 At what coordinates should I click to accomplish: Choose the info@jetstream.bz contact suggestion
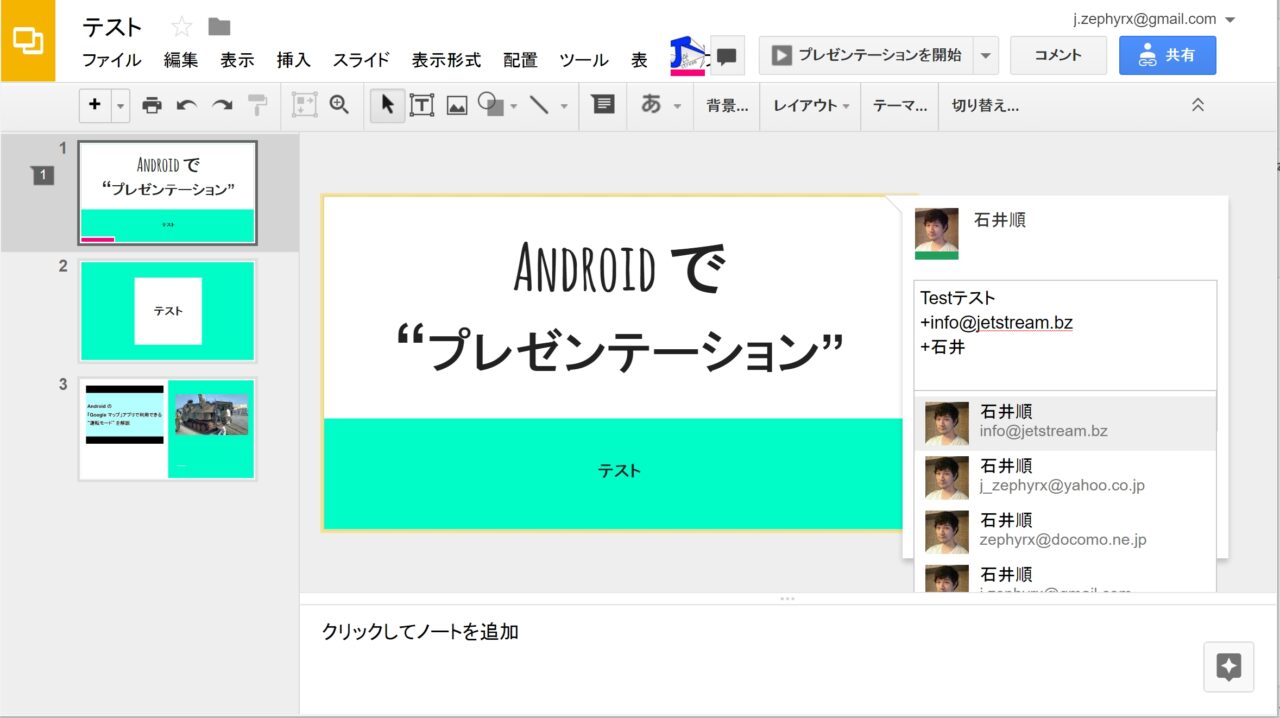1065,422
